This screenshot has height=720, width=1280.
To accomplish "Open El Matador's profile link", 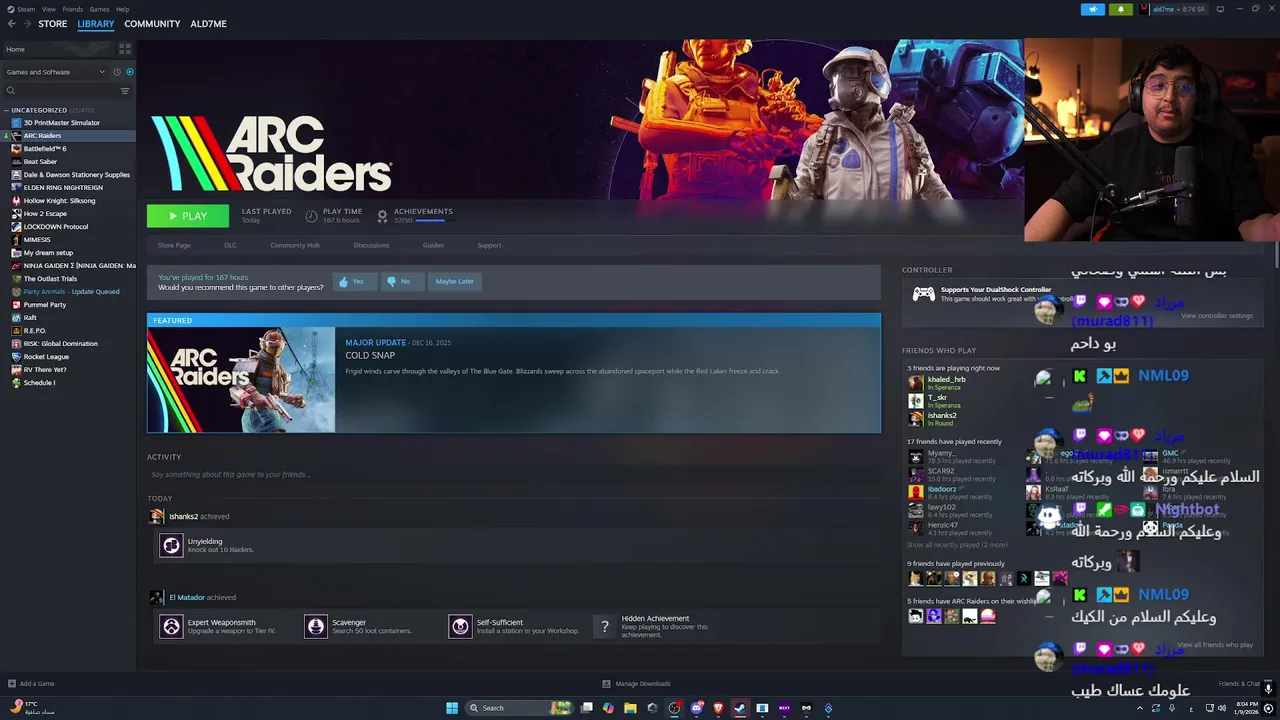I will coord(187,598).
